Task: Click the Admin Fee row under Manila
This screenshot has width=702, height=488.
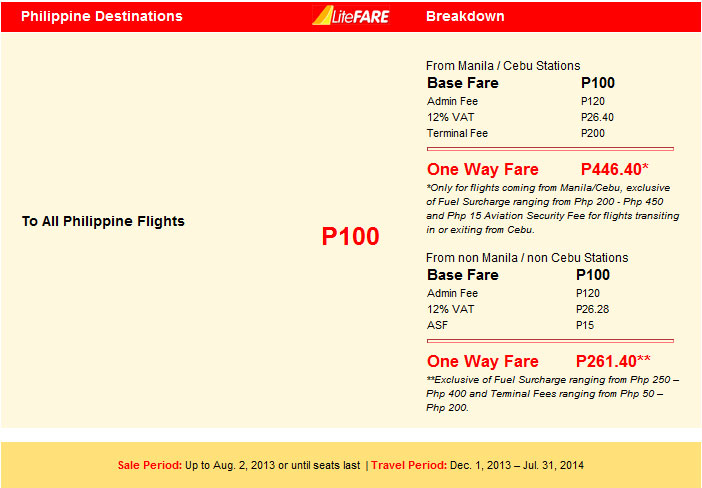Action: [516, 101]
